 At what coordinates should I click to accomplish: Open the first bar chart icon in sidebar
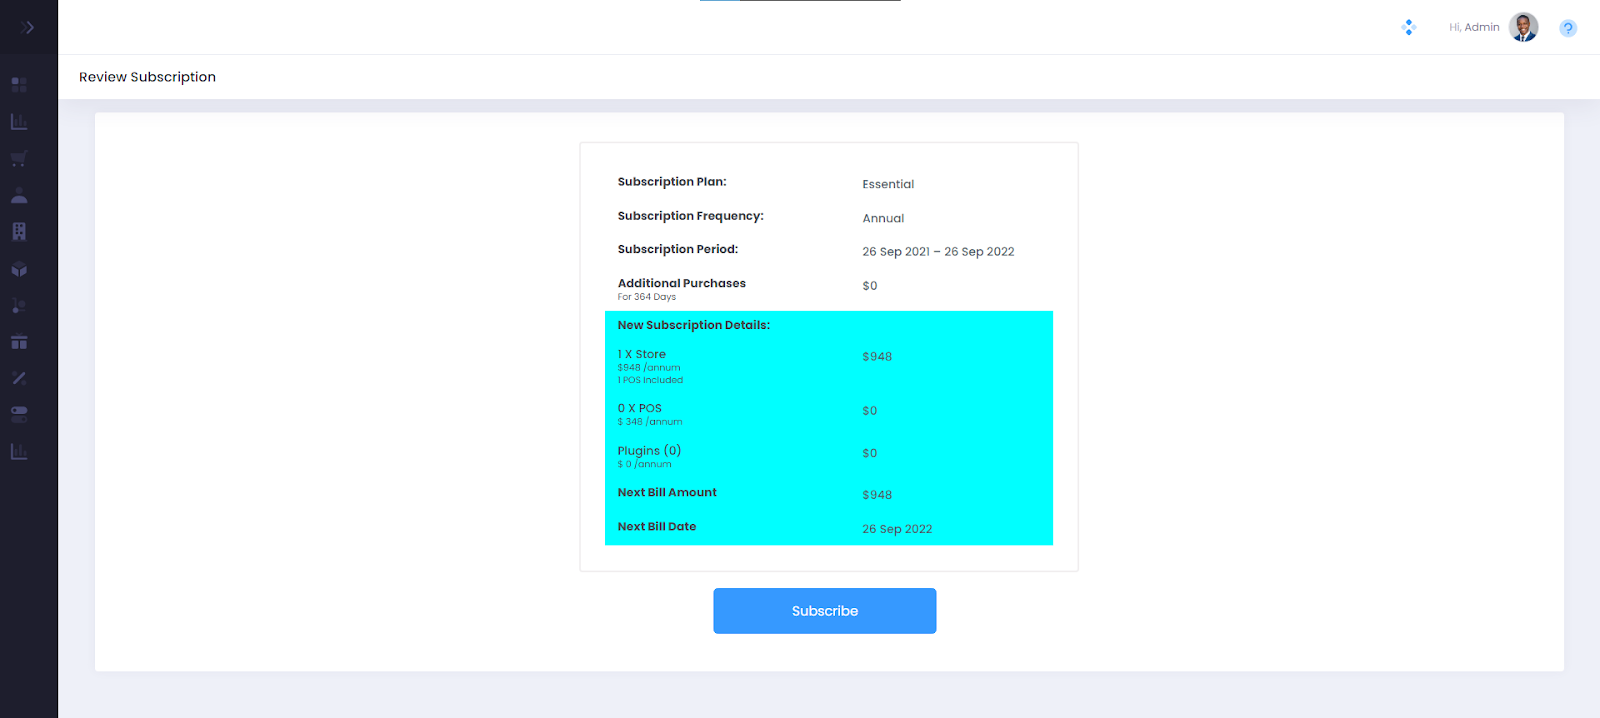tap(19, 122)
